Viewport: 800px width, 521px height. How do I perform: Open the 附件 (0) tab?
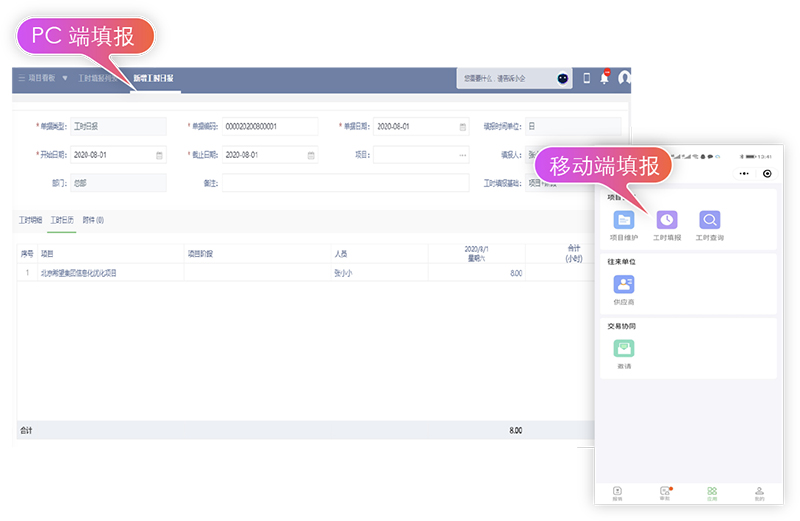[93, 220]
